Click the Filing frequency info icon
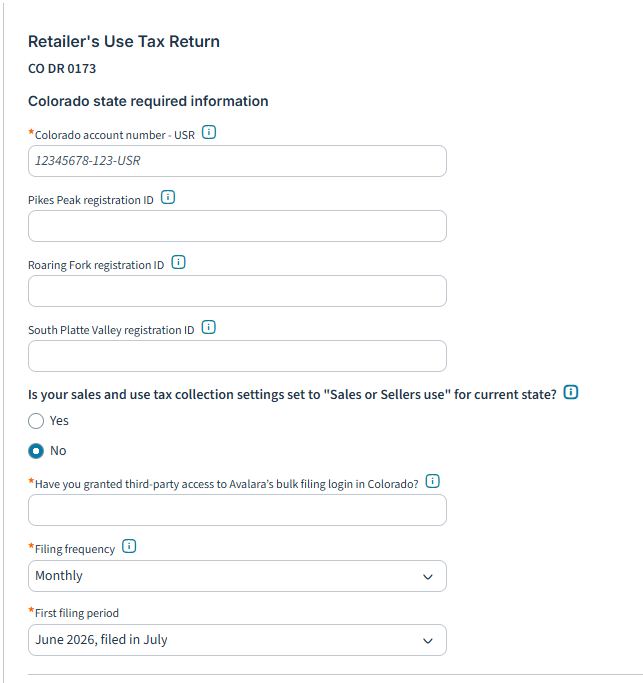This screenshot has height=683, width=643. coord(129,546)
